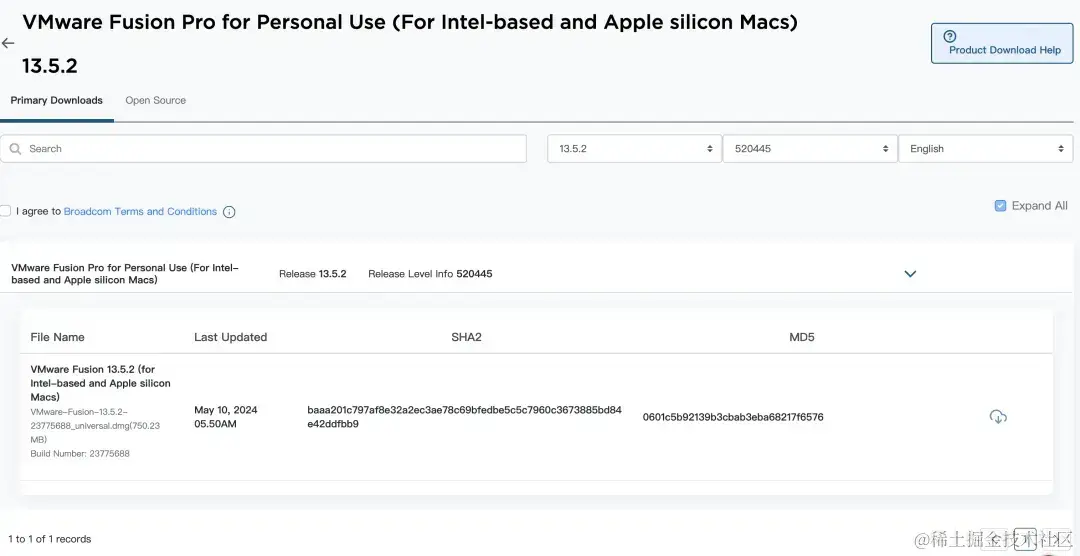Uncheck the Expand All checkbox
1080x556 pixels.
point(1000,206)
